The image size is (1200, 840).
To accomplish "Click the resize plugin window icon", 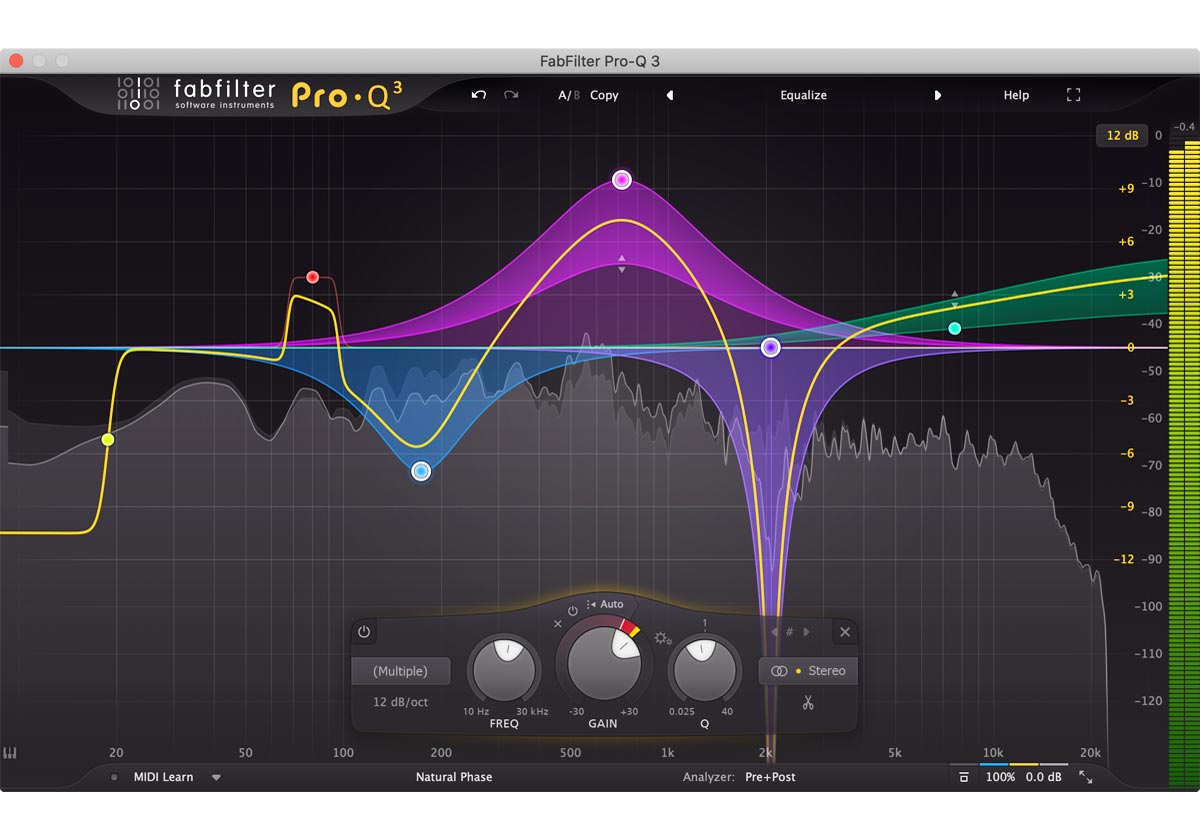I will click(1086, 777).
